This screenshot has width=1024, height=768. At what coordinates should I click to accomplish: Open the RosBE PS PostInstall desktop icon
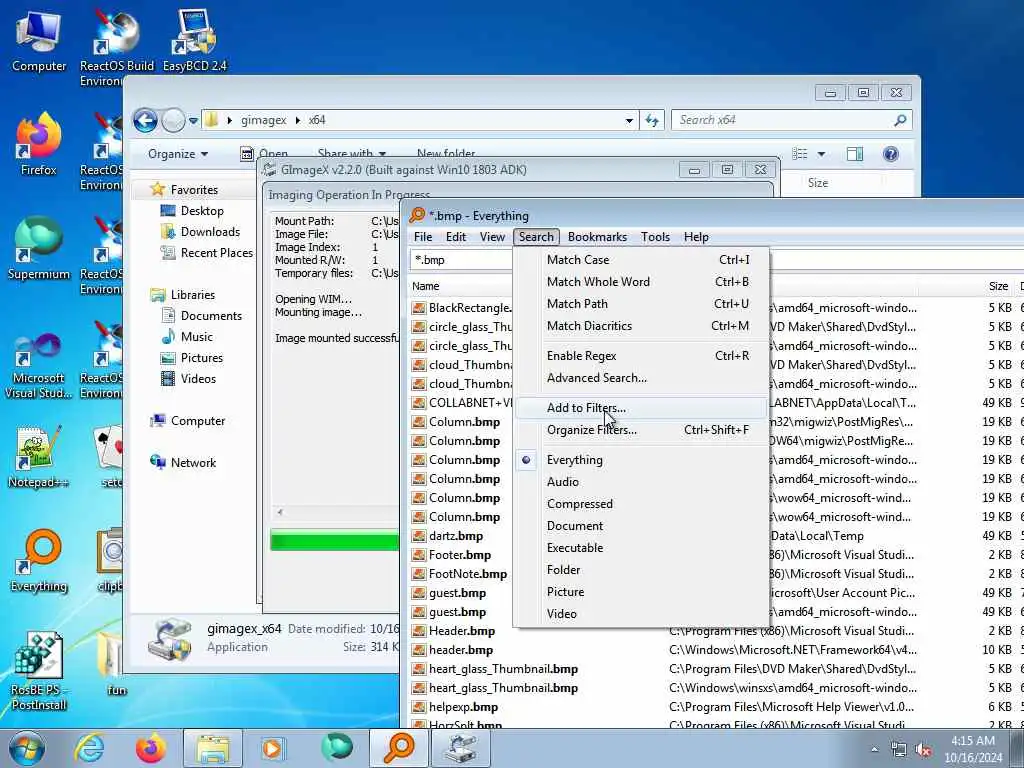[x=39, y=671]
